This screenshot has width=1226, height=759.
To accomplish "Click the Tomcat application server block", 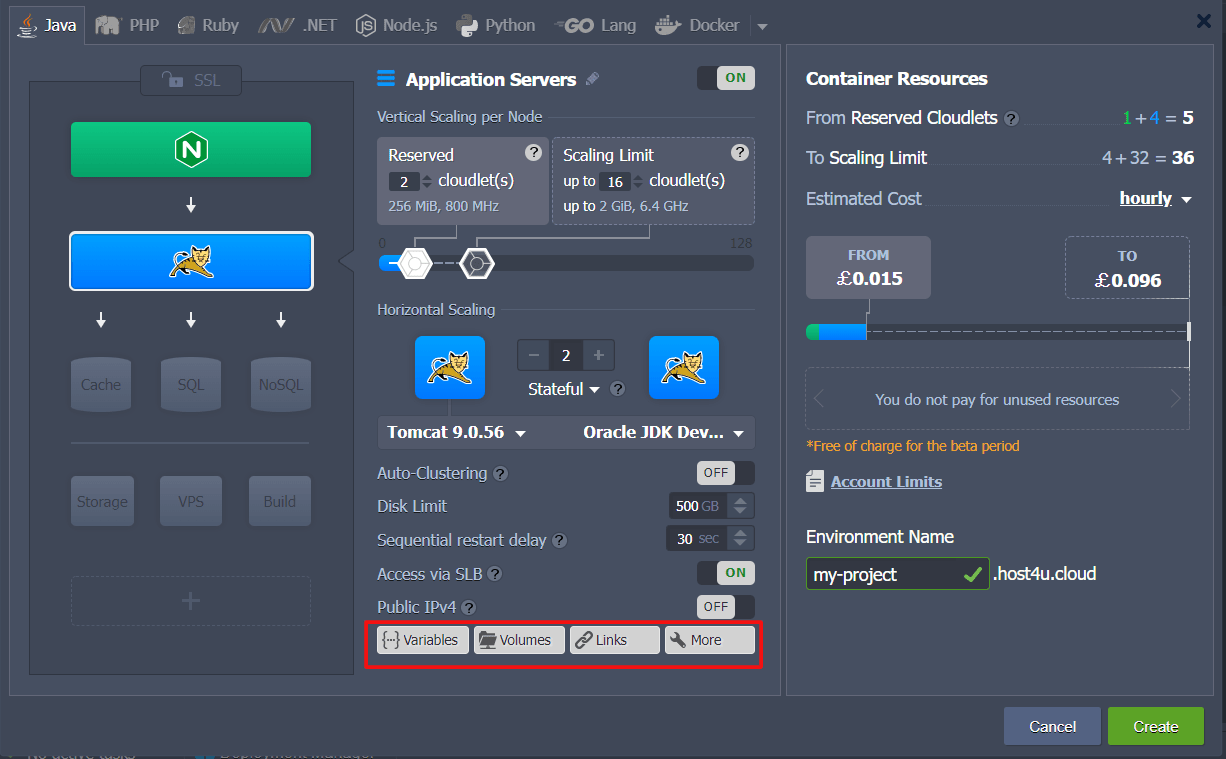I will [x=190, y=261].
